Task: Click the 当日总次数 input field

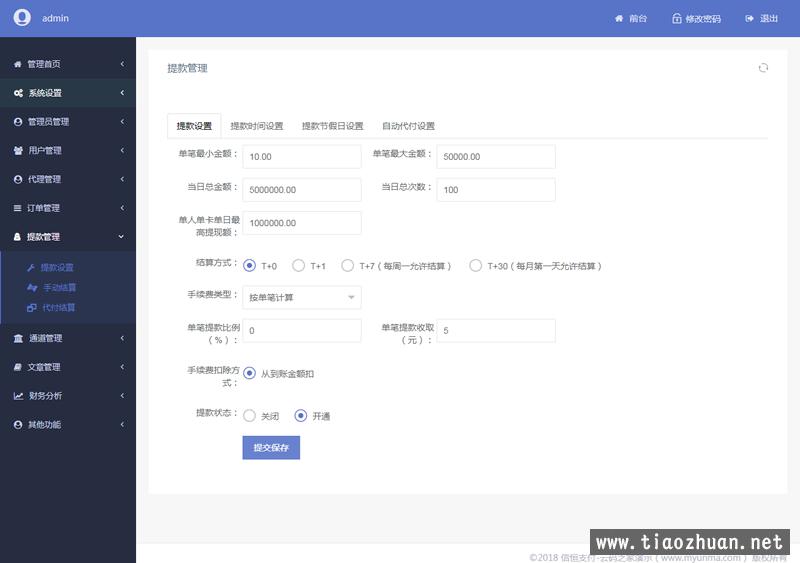Action: [495, 190]
